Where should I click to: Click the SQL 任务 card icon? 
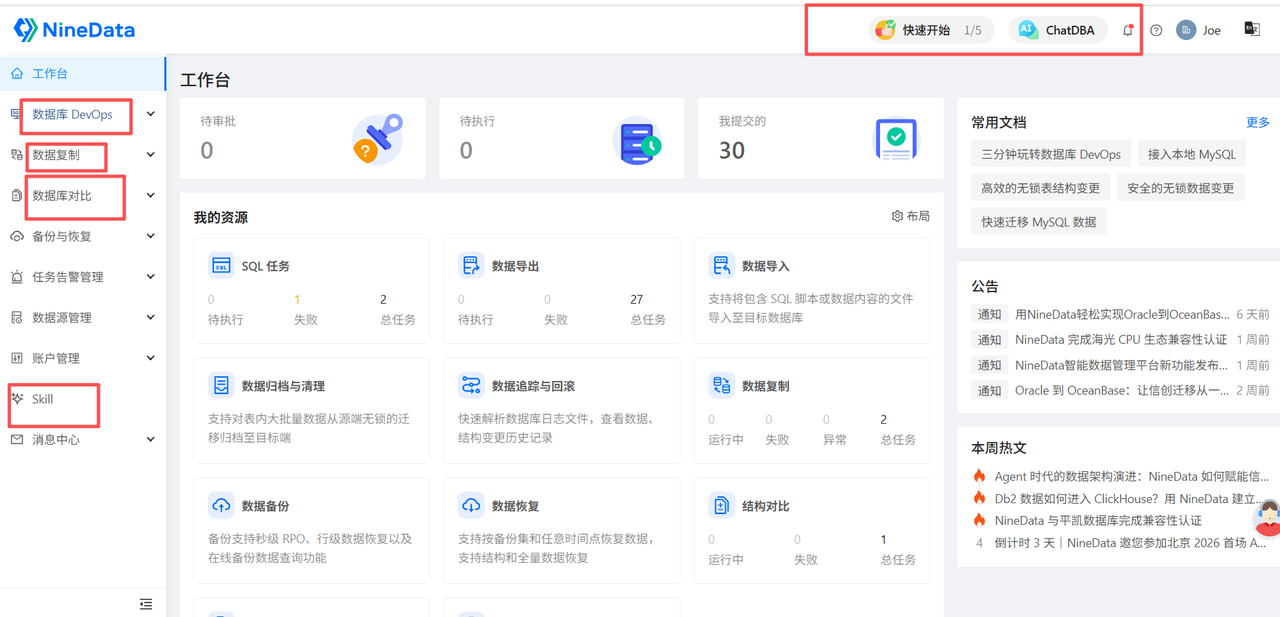[x=220, y=266]
